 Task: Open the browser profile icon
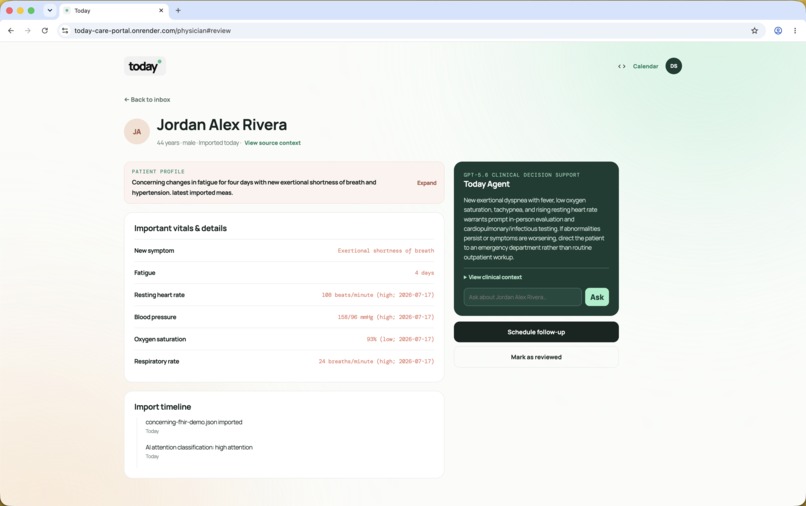pyautogui.click(x=778, y=31)
